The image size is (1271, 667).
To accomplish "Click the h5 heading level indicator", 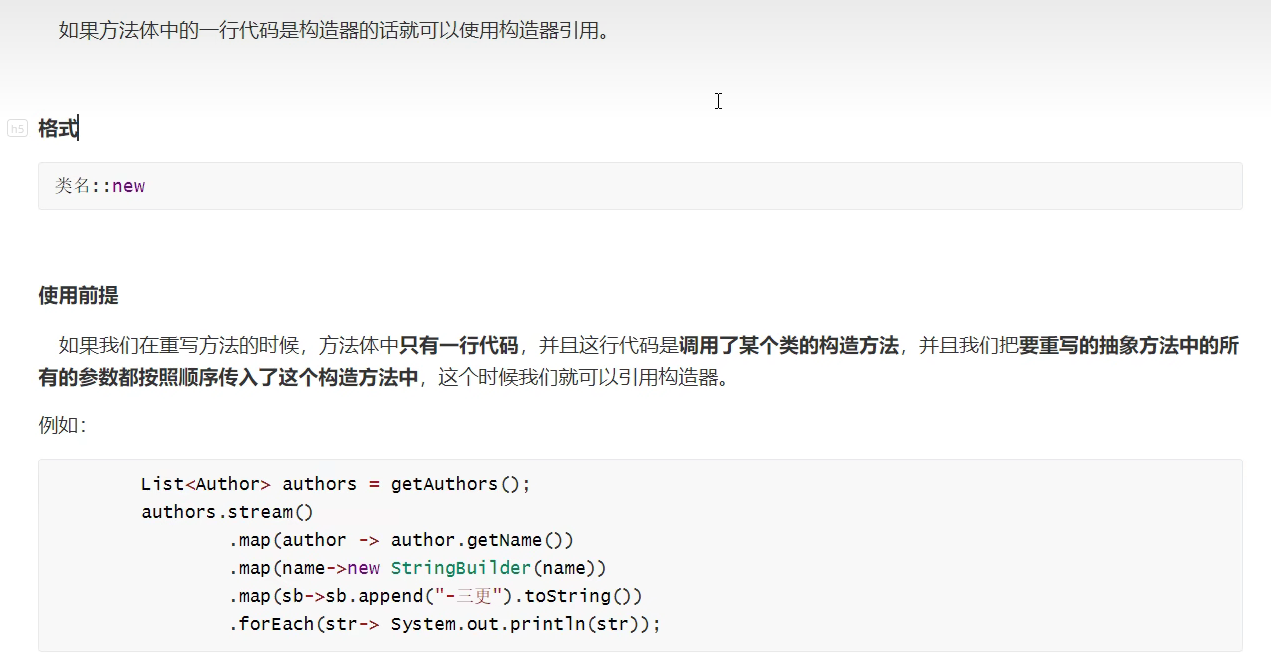I will tap(17, 128).
